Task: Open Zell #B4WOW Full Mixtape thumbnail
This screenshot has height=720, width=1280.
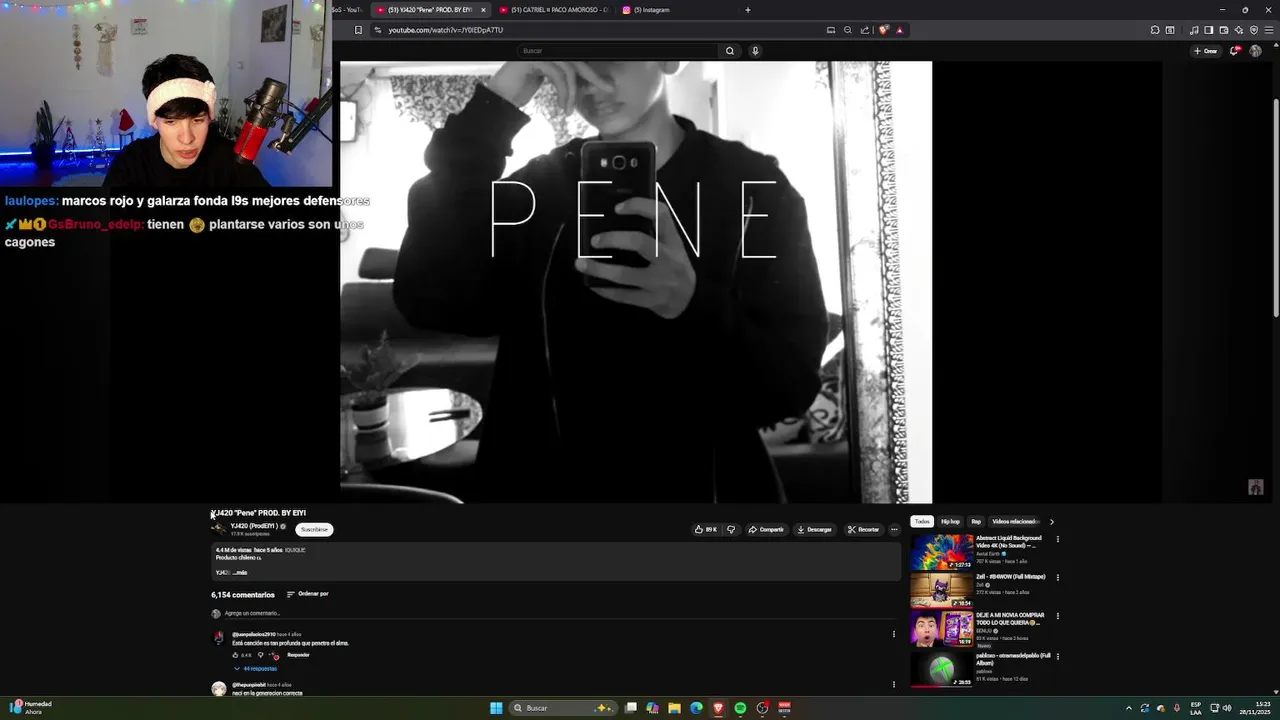Action: (941, 590)
